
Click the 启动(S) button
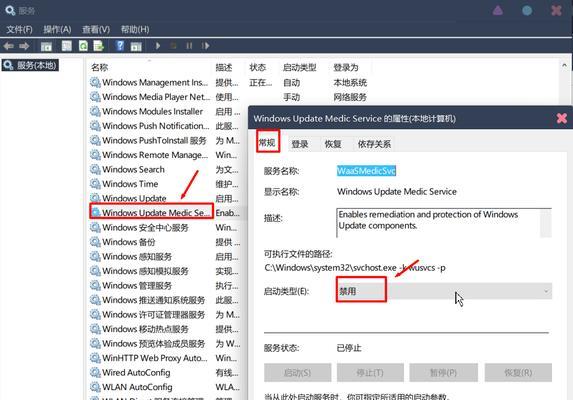(x=297, y=373)
